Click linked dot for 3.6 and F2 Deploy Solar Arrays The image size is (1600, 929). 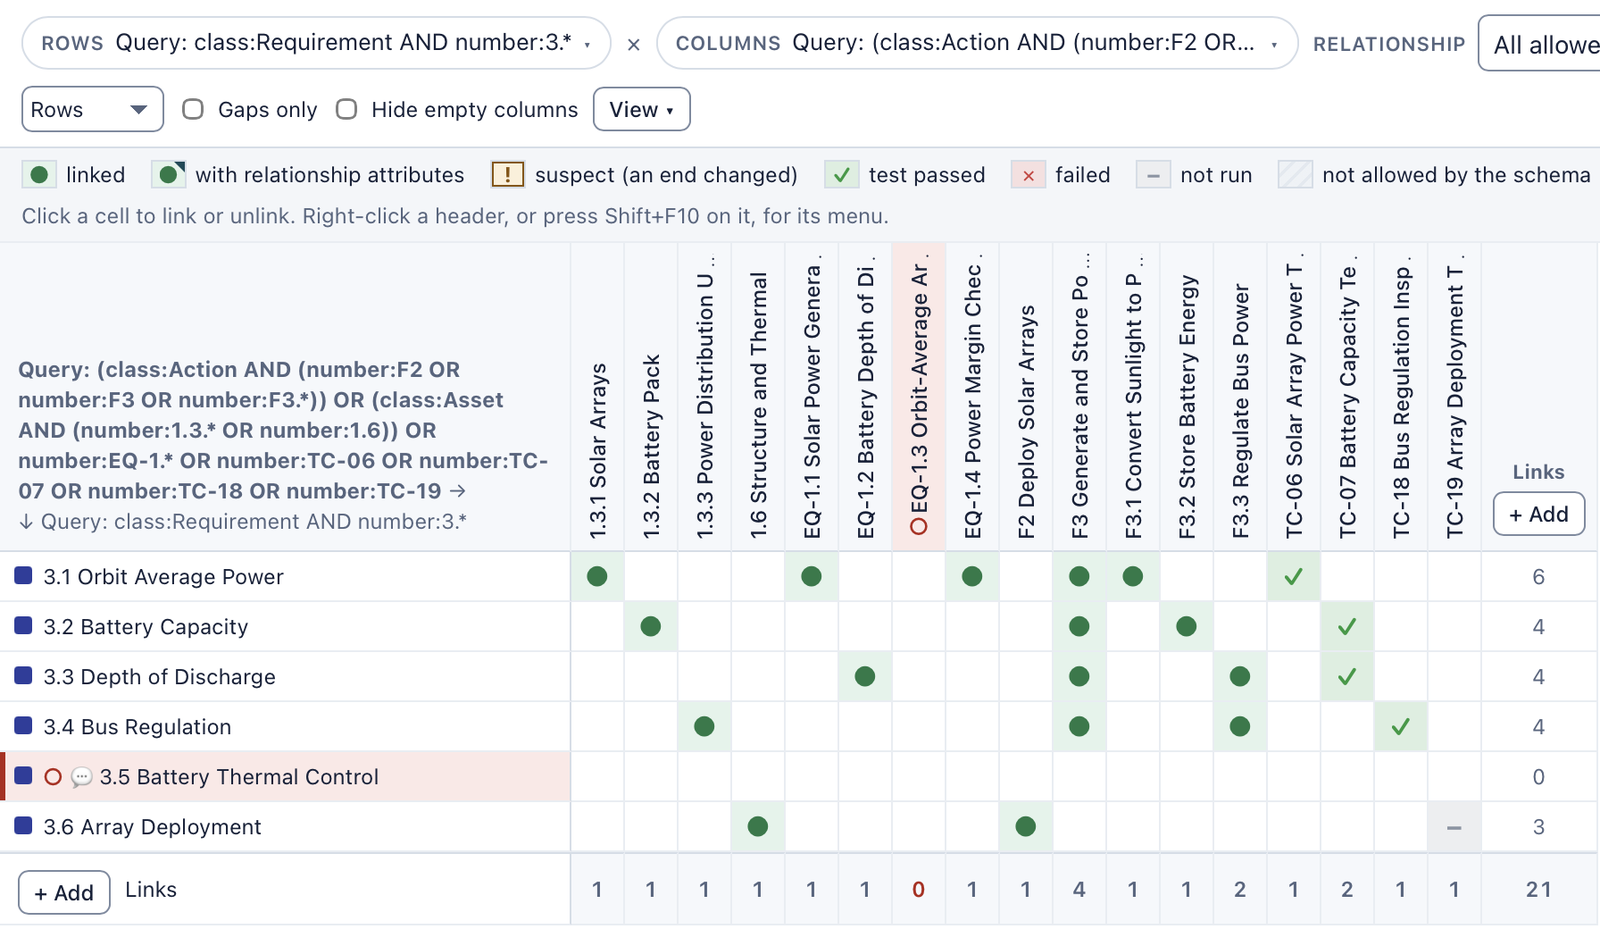1025,826
